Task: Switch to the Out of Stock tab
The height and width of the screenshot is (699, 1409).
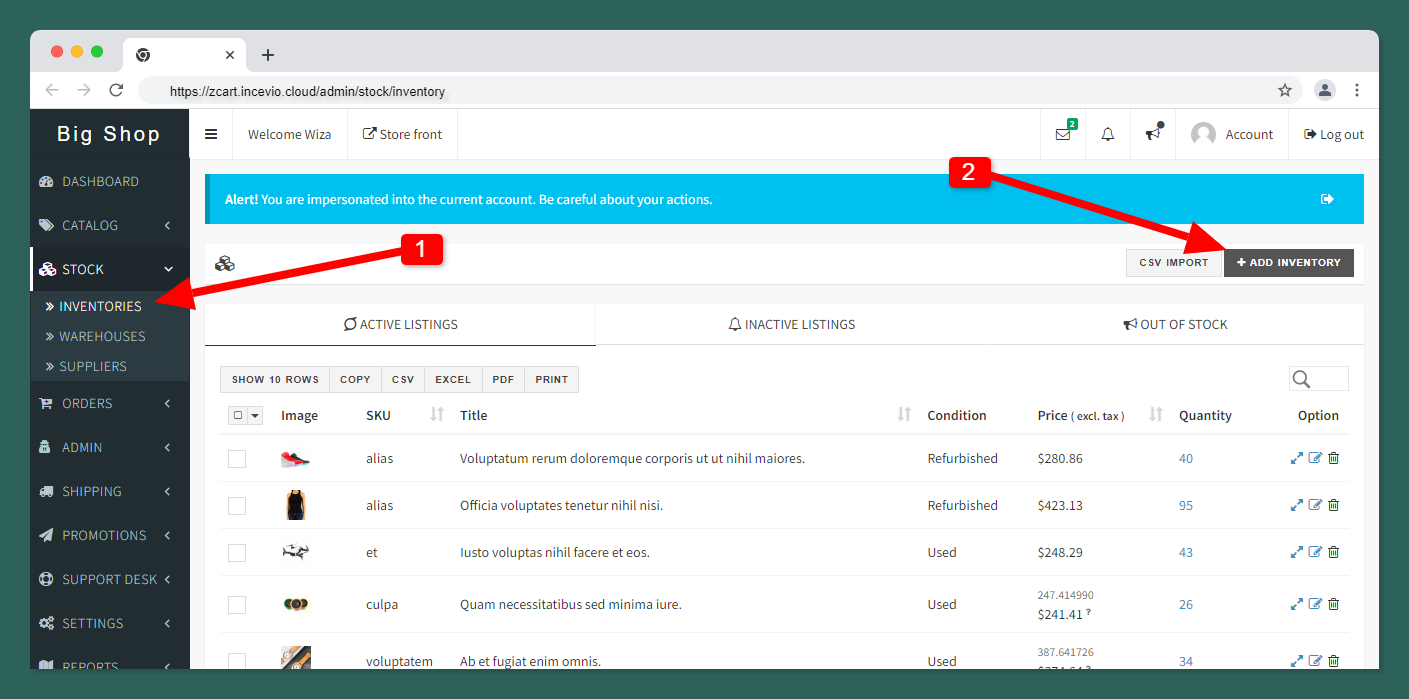Action: click(x=1175, y=324)
